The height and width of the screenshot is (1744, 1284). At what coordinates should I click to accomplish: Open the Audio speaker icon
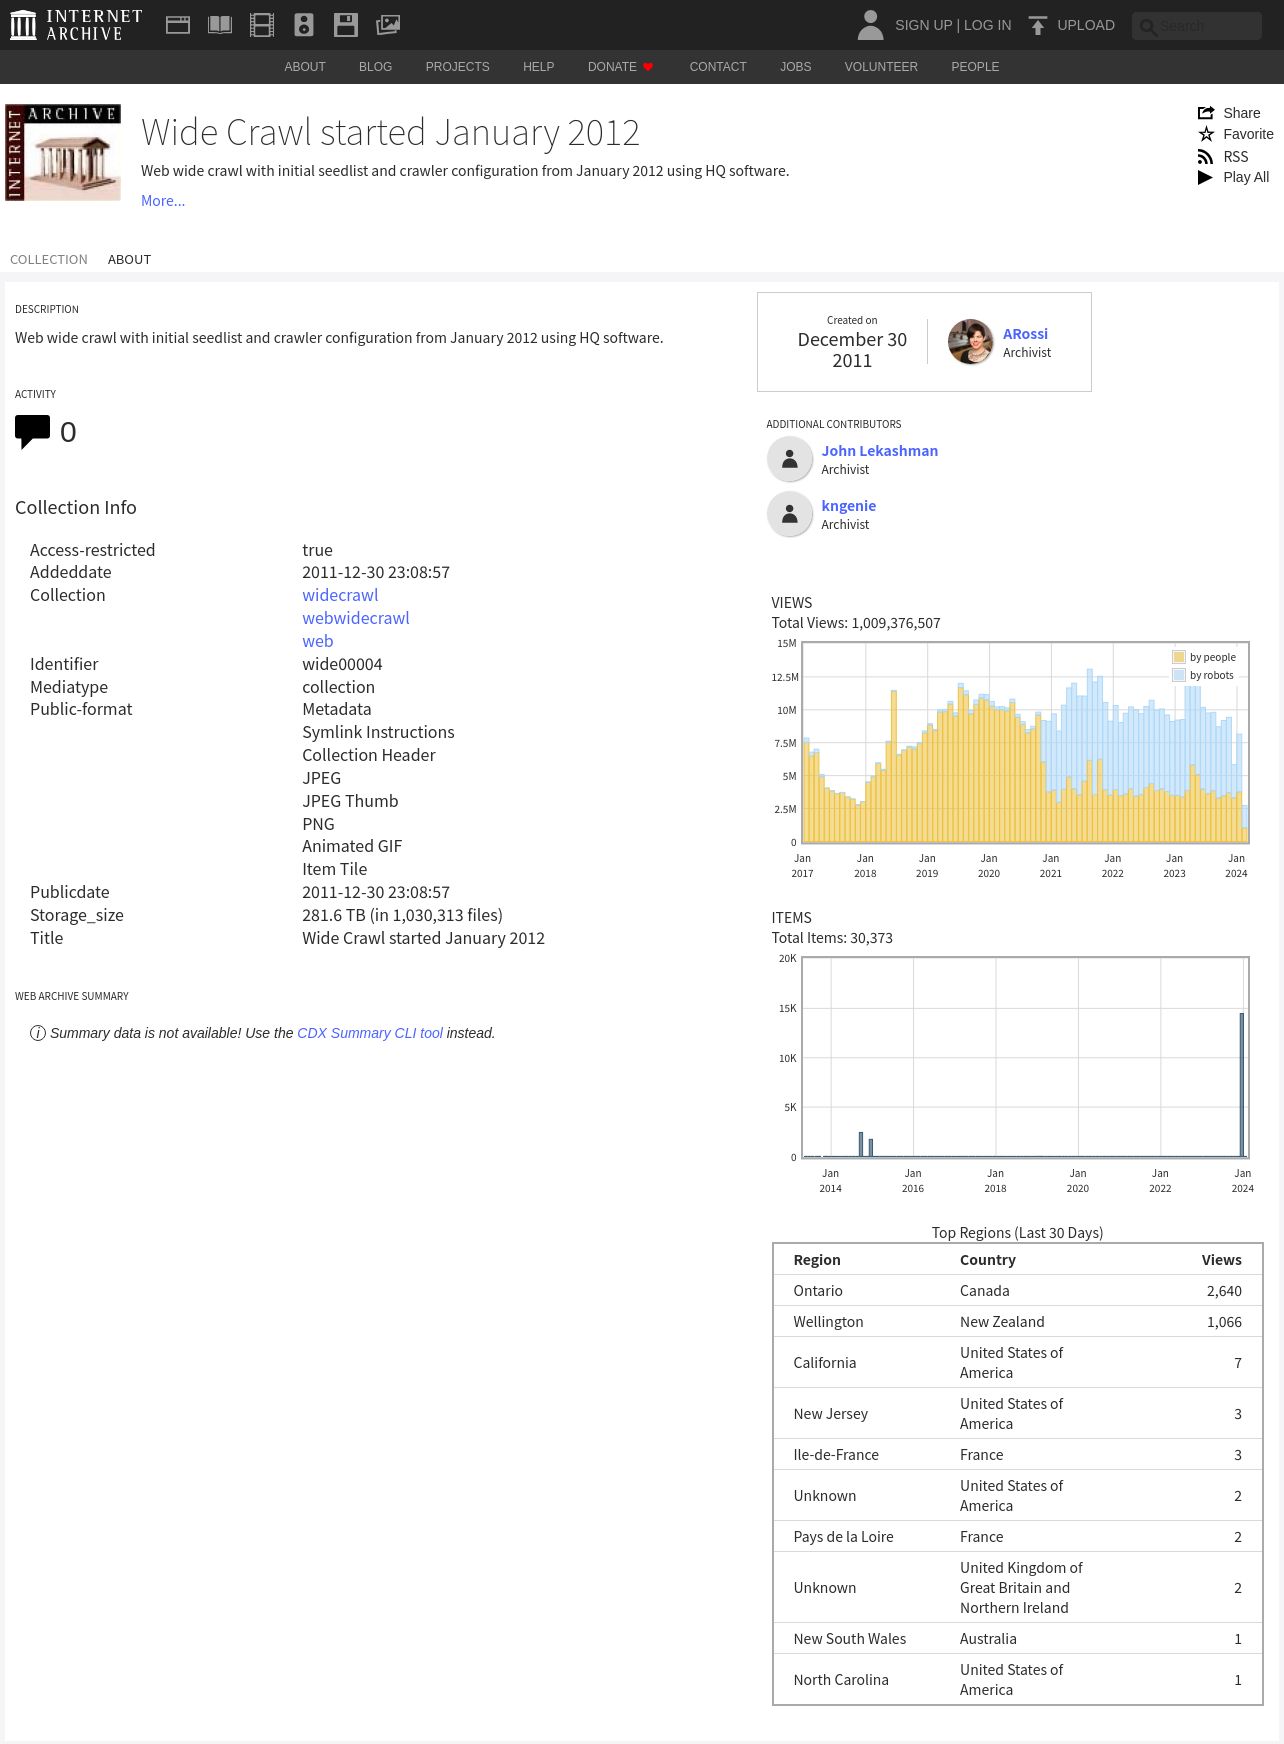304,25
